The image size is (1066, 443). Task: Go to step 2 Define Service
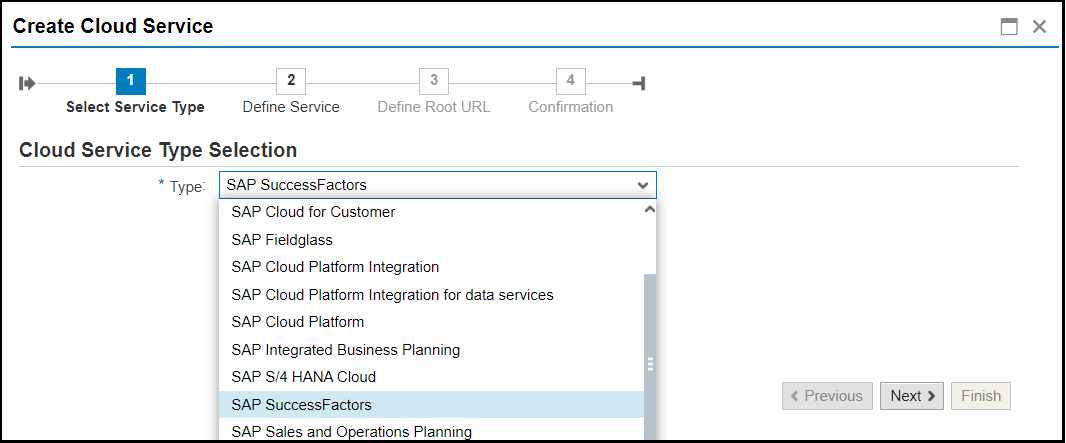click(x=291, y=82)
